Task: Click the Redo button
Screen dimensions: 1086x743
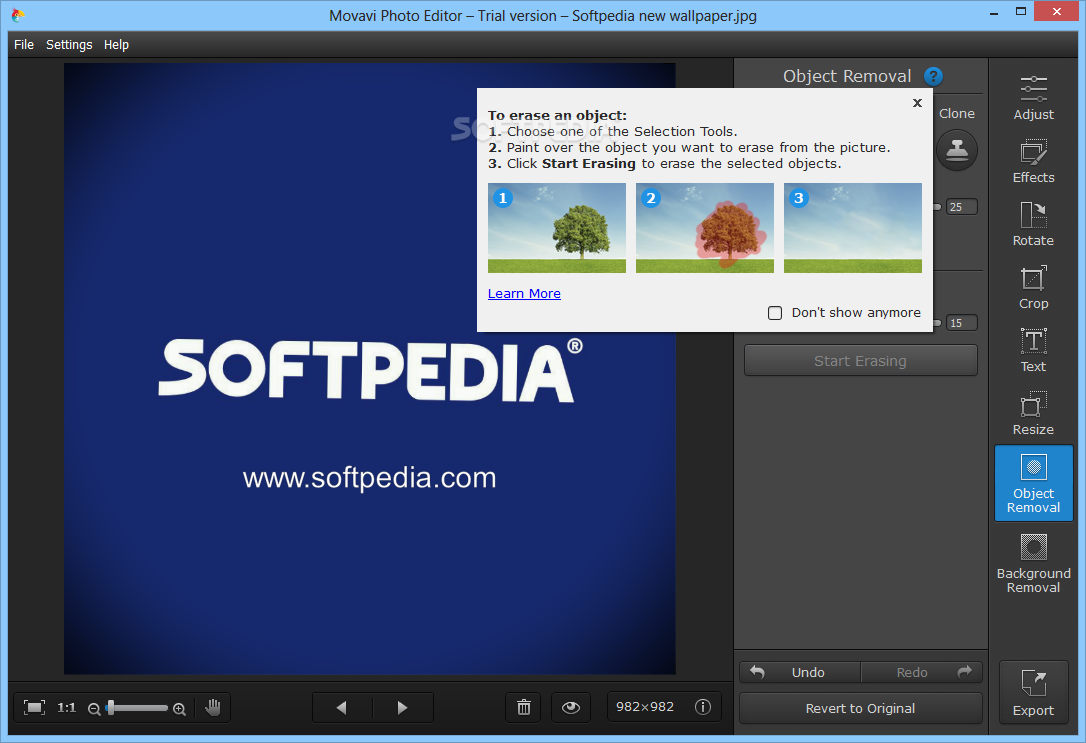Action: tap(922, 672)
